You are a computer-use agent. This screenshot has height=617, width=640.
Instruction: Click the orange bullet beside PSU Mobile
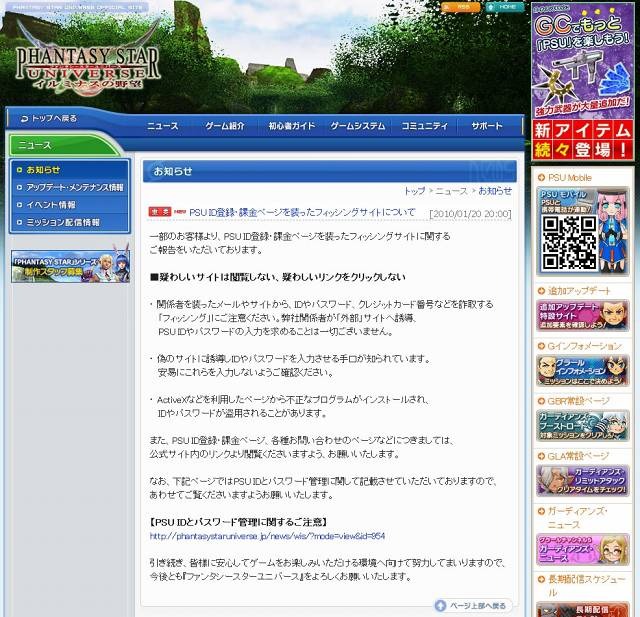(542, 178)
